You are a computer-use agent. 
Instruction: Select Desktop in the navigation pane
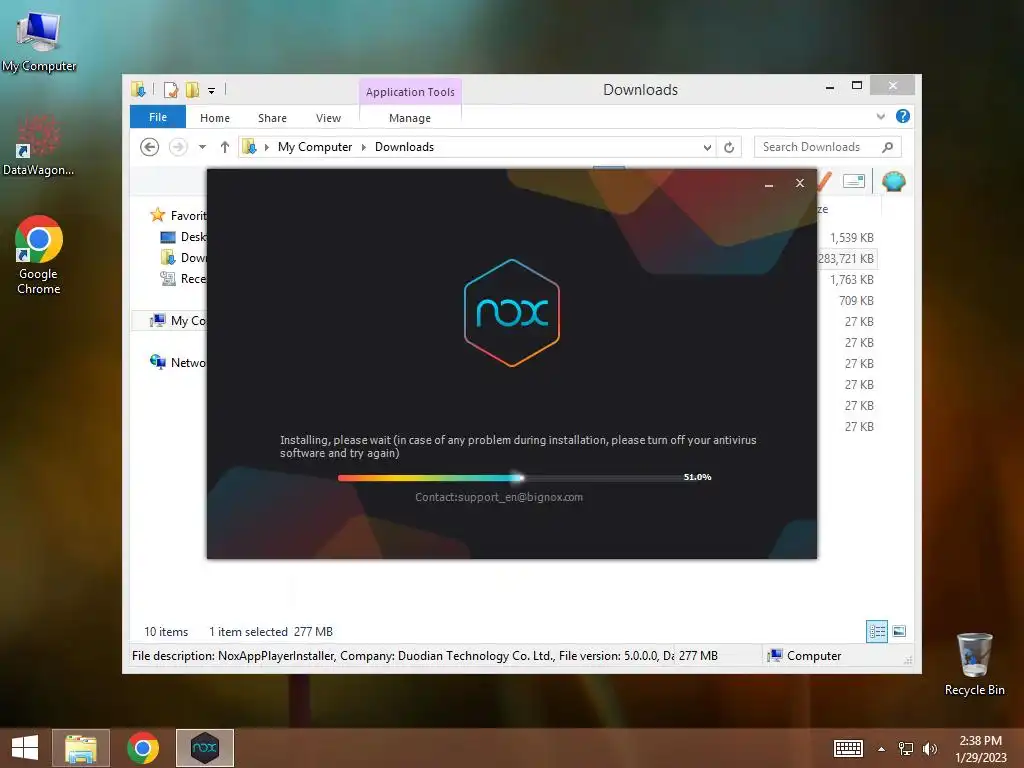point(183,236)
